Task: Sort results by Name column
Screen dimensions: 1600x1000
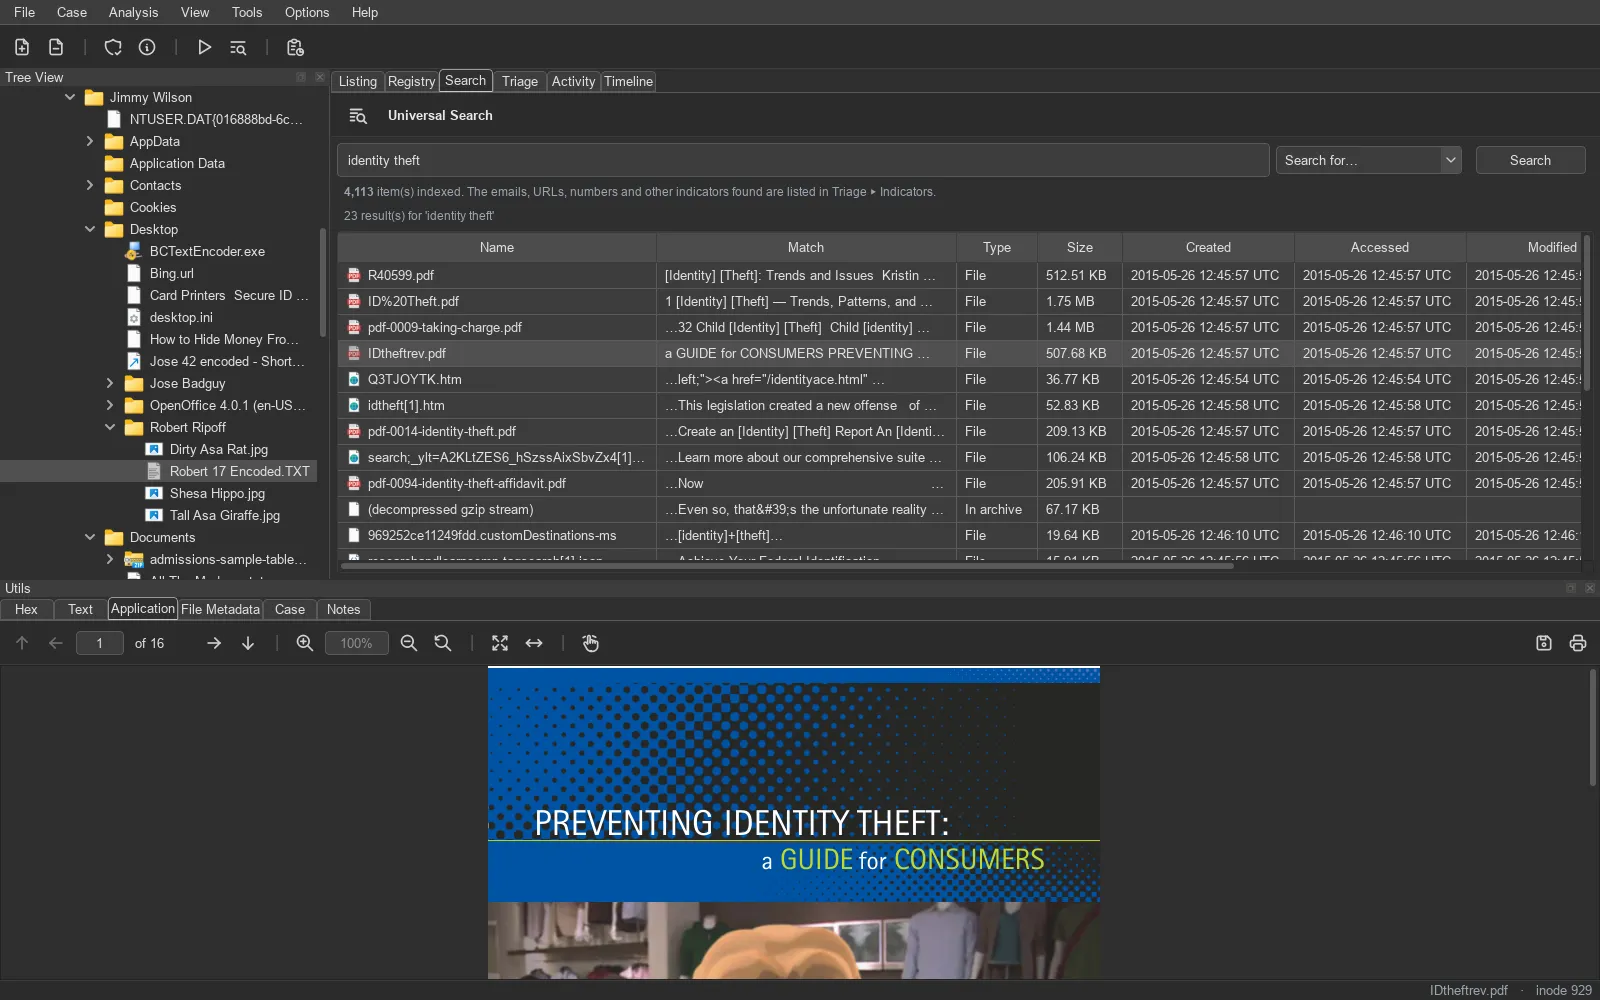Action: click(x=497, y=247)
